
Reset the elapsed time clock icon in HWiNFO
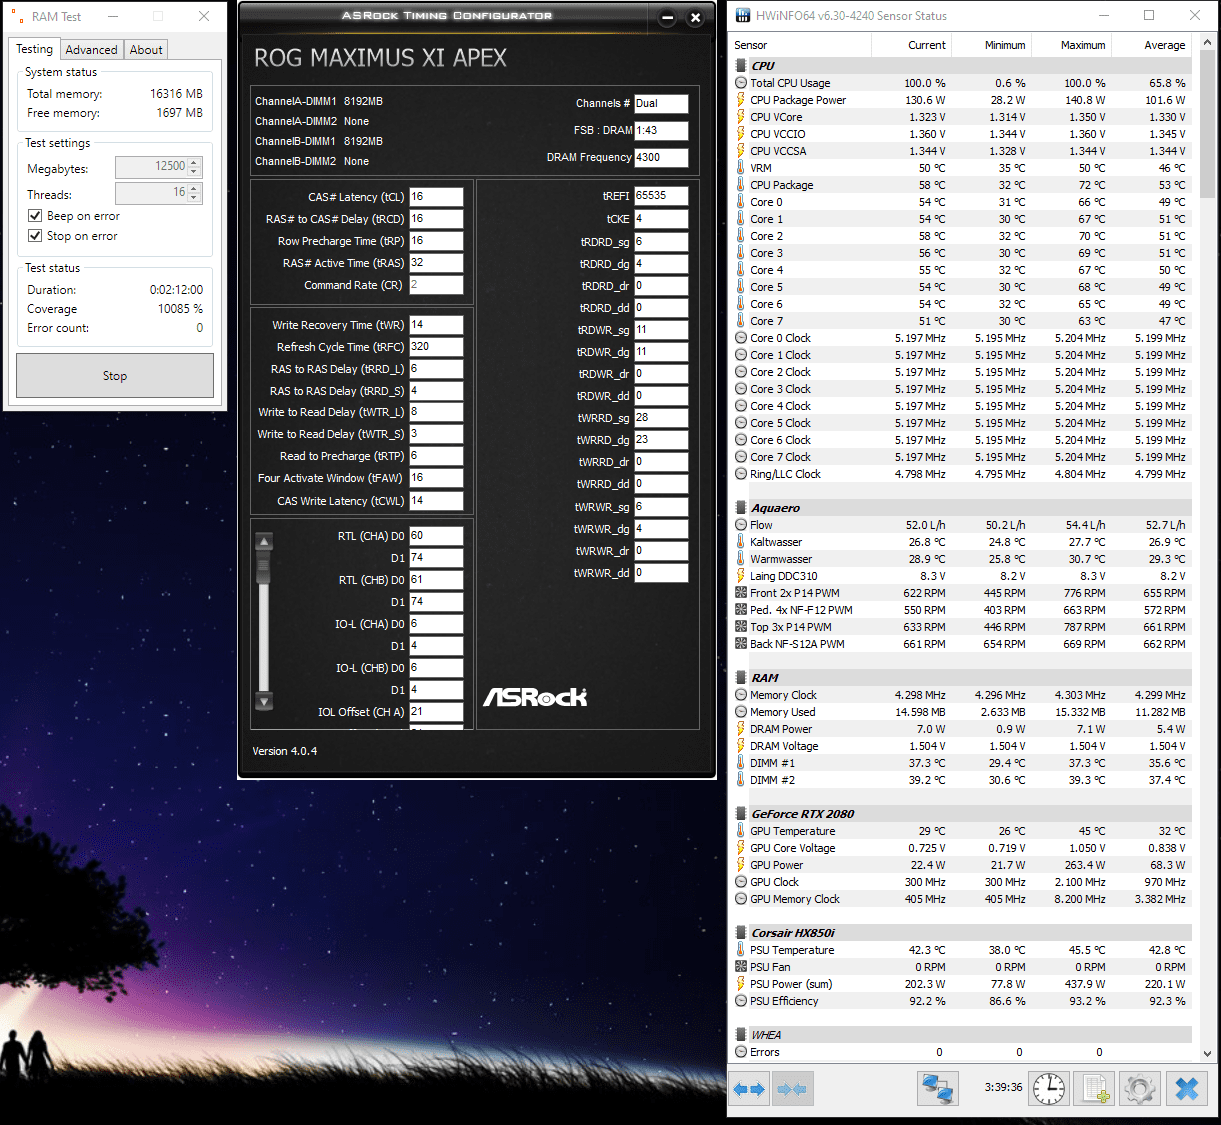coord(1049,1088)
